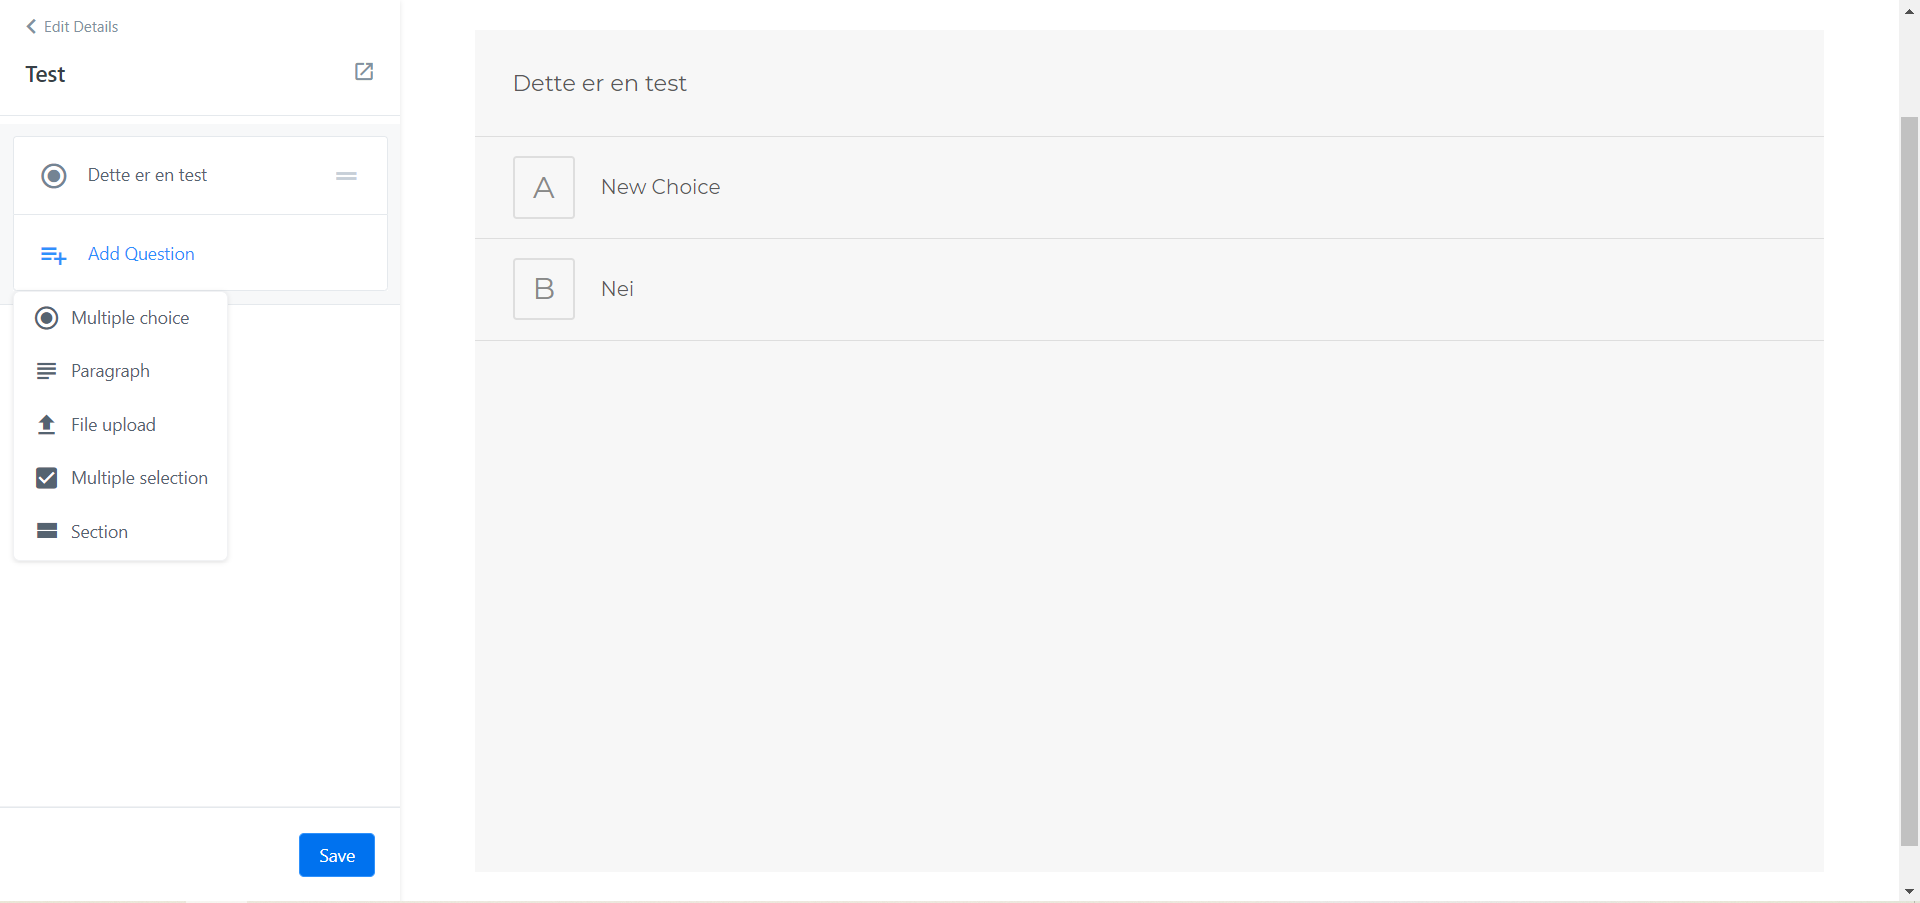Screen dimensions: 1920x903
Task: Click the Save button
Action: click(x=336, y=855)
